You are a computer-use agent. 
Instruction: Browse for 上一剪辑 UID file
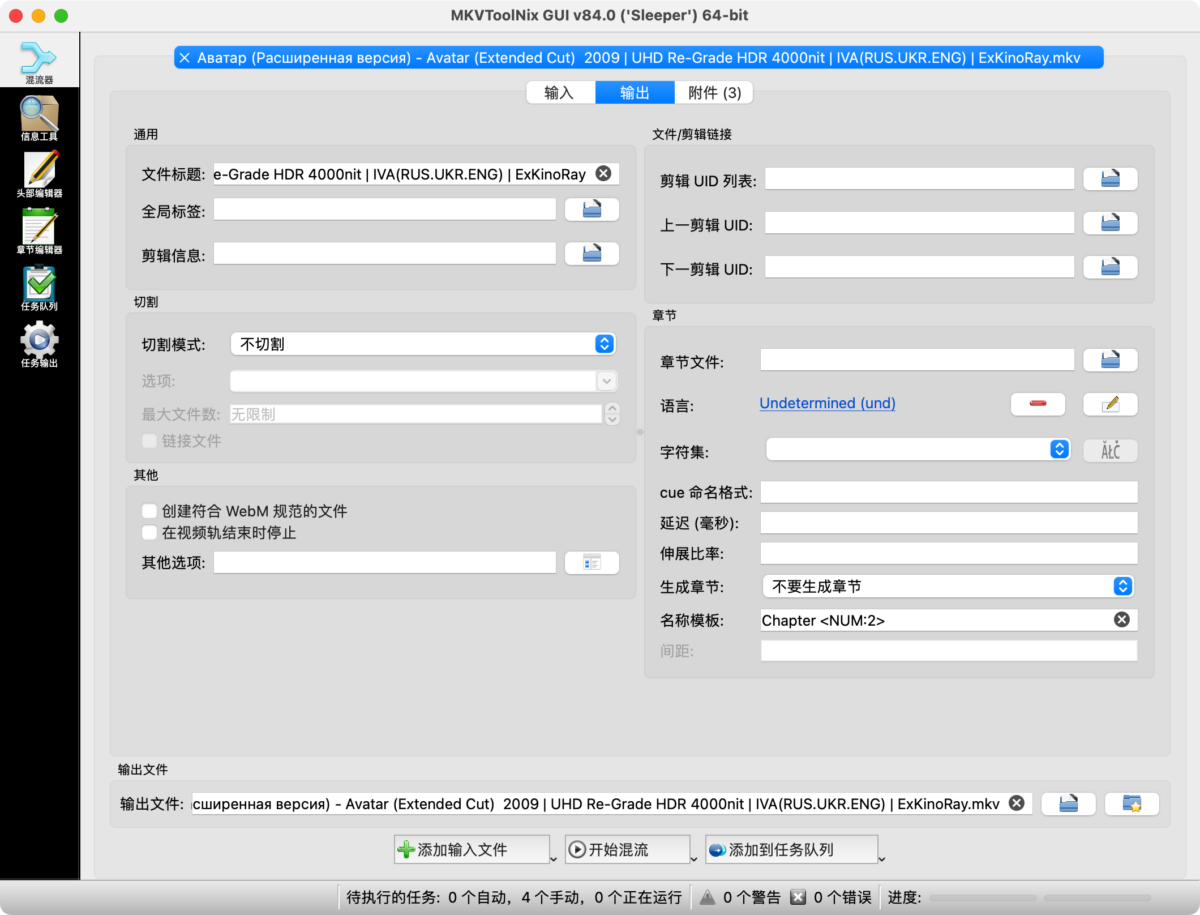1110,223
